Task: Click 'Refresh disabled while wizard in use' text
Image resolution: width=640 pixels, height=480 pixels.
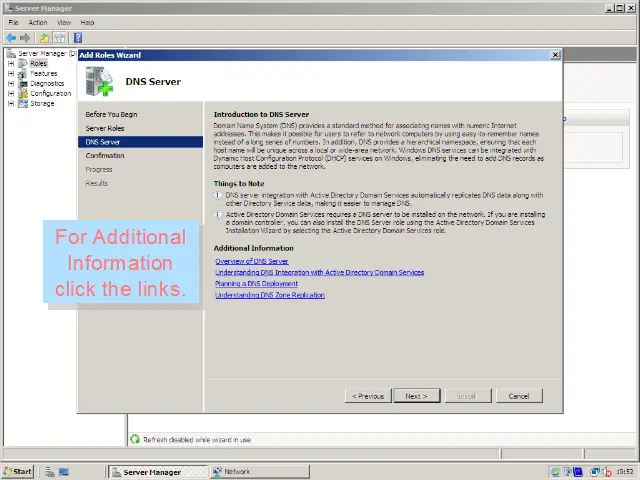Action: coord(197,440)
